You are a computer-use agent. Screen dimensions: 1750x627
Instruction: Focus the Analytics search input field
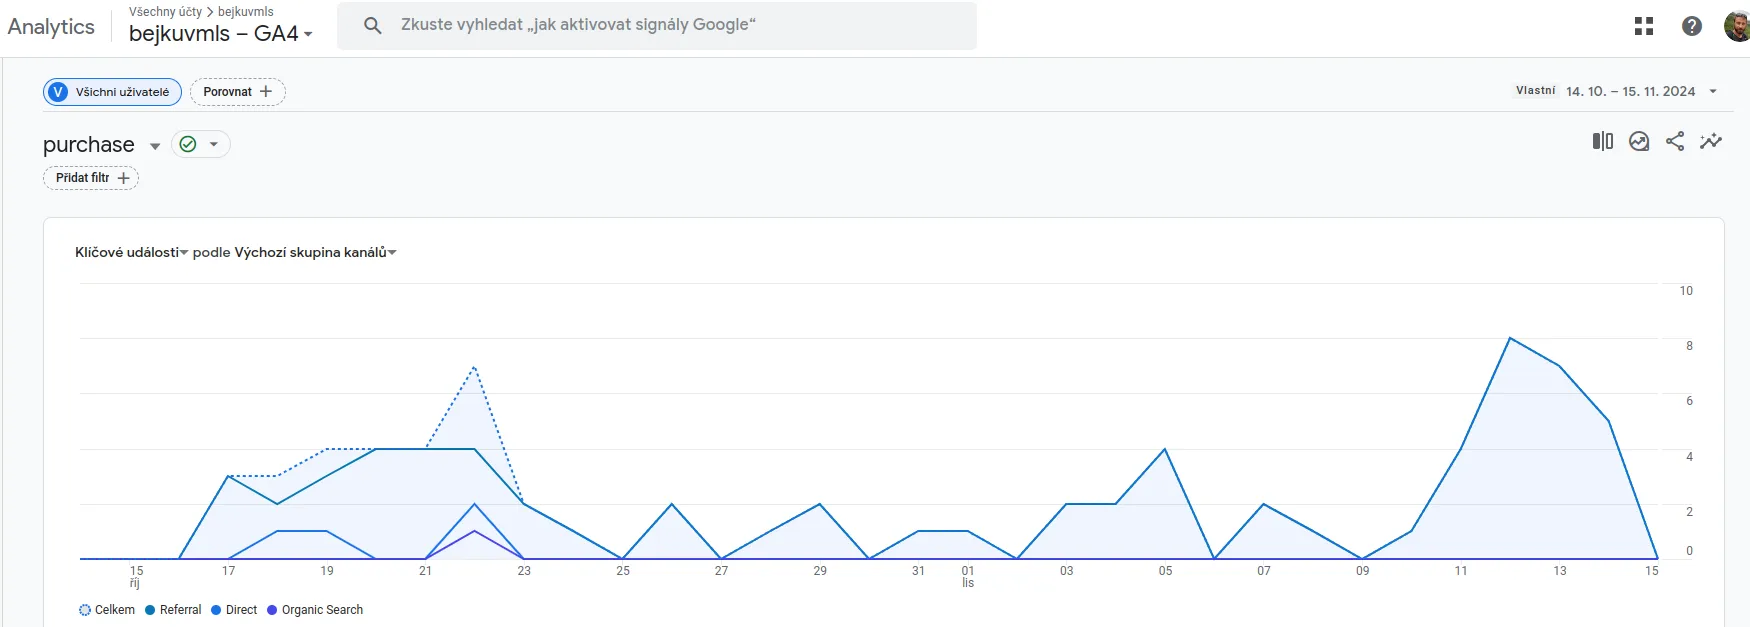coord(660,25)
